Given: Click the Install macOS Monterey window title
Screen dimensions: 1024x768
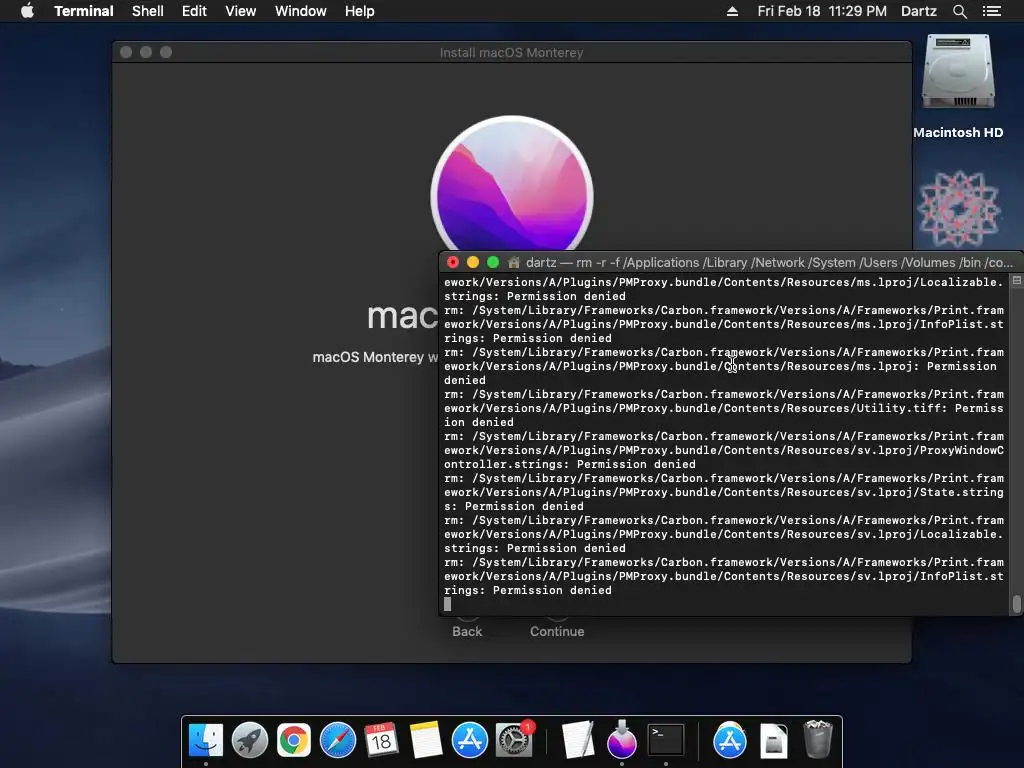Looking at the screenshot, I should [x=511, y=52].
